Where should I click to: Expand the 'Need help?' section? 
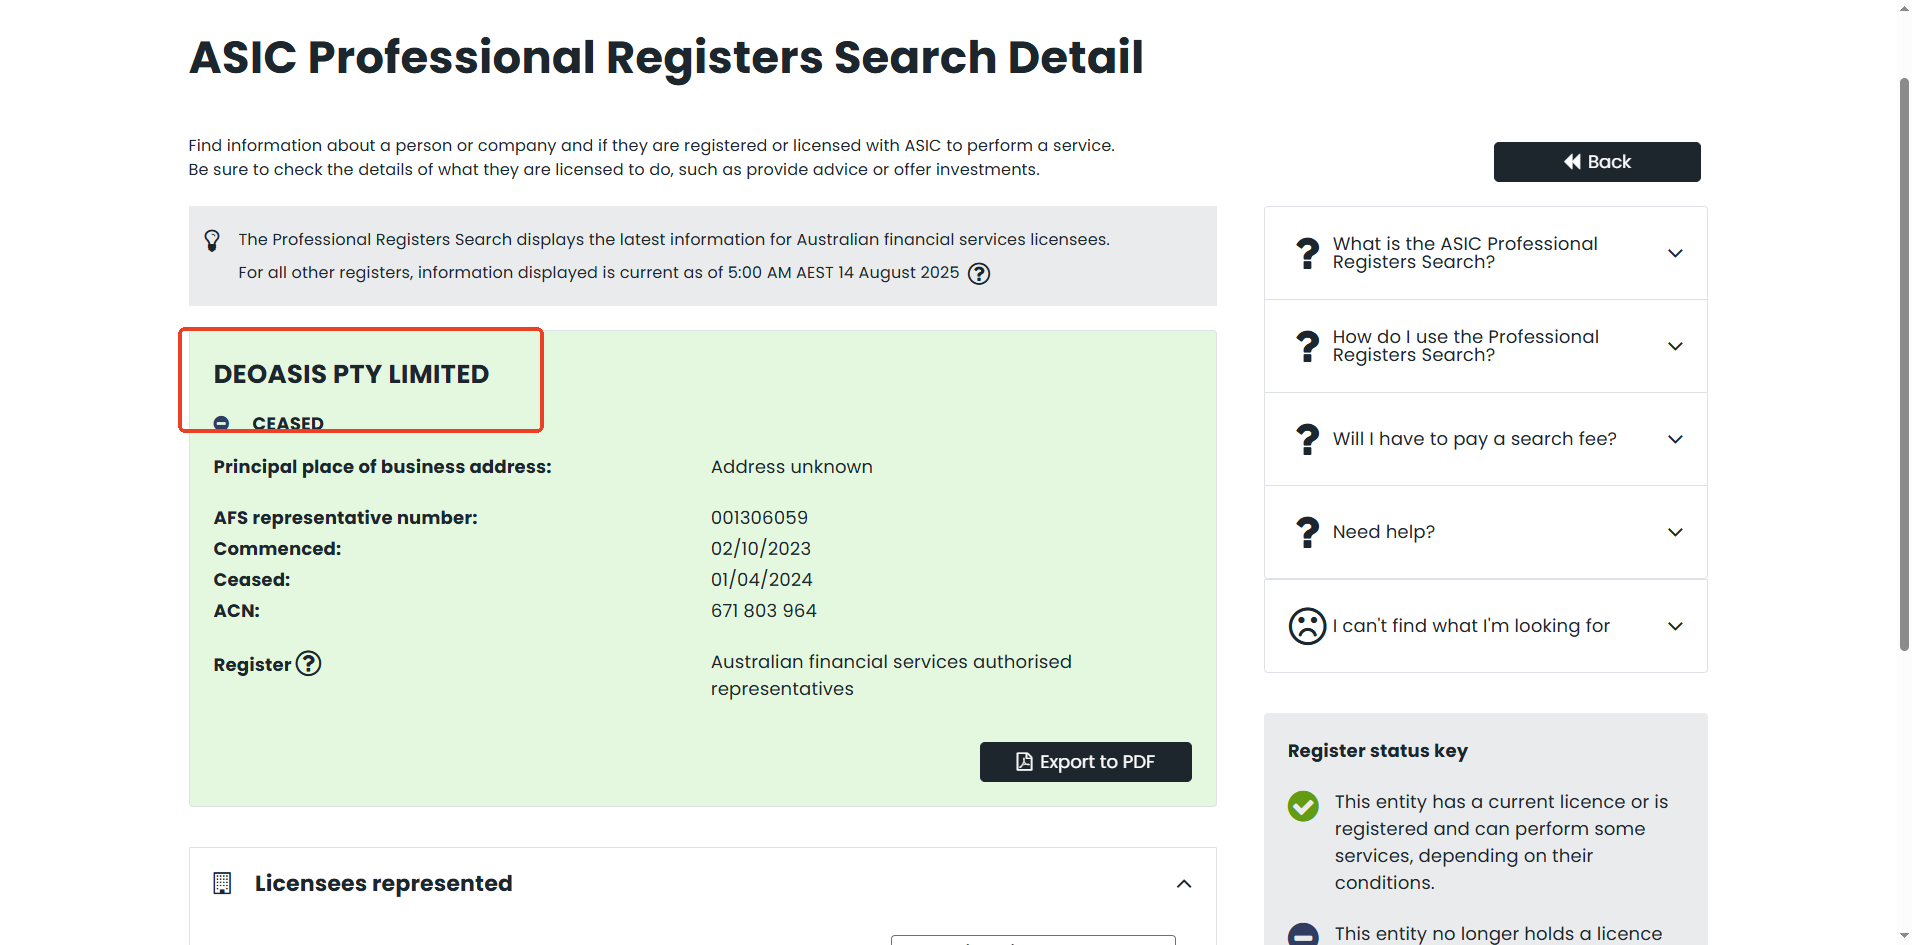1675,532
